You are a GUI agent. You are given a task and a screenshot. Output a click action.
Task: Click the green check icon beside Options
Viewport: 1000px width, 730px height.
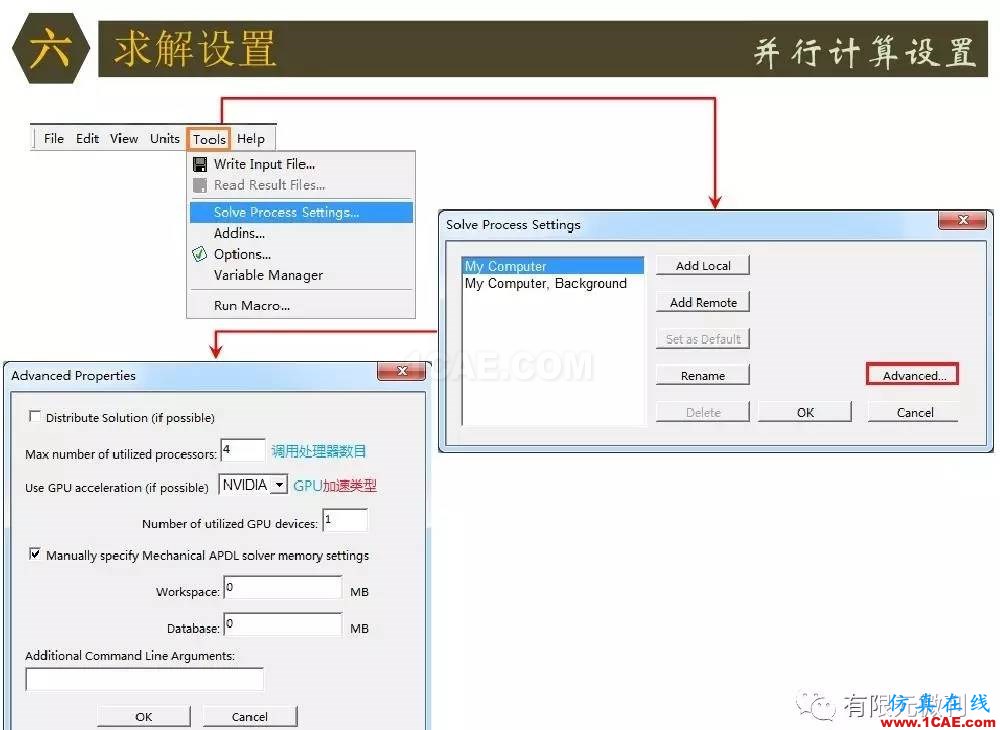[x=200, y=254]
